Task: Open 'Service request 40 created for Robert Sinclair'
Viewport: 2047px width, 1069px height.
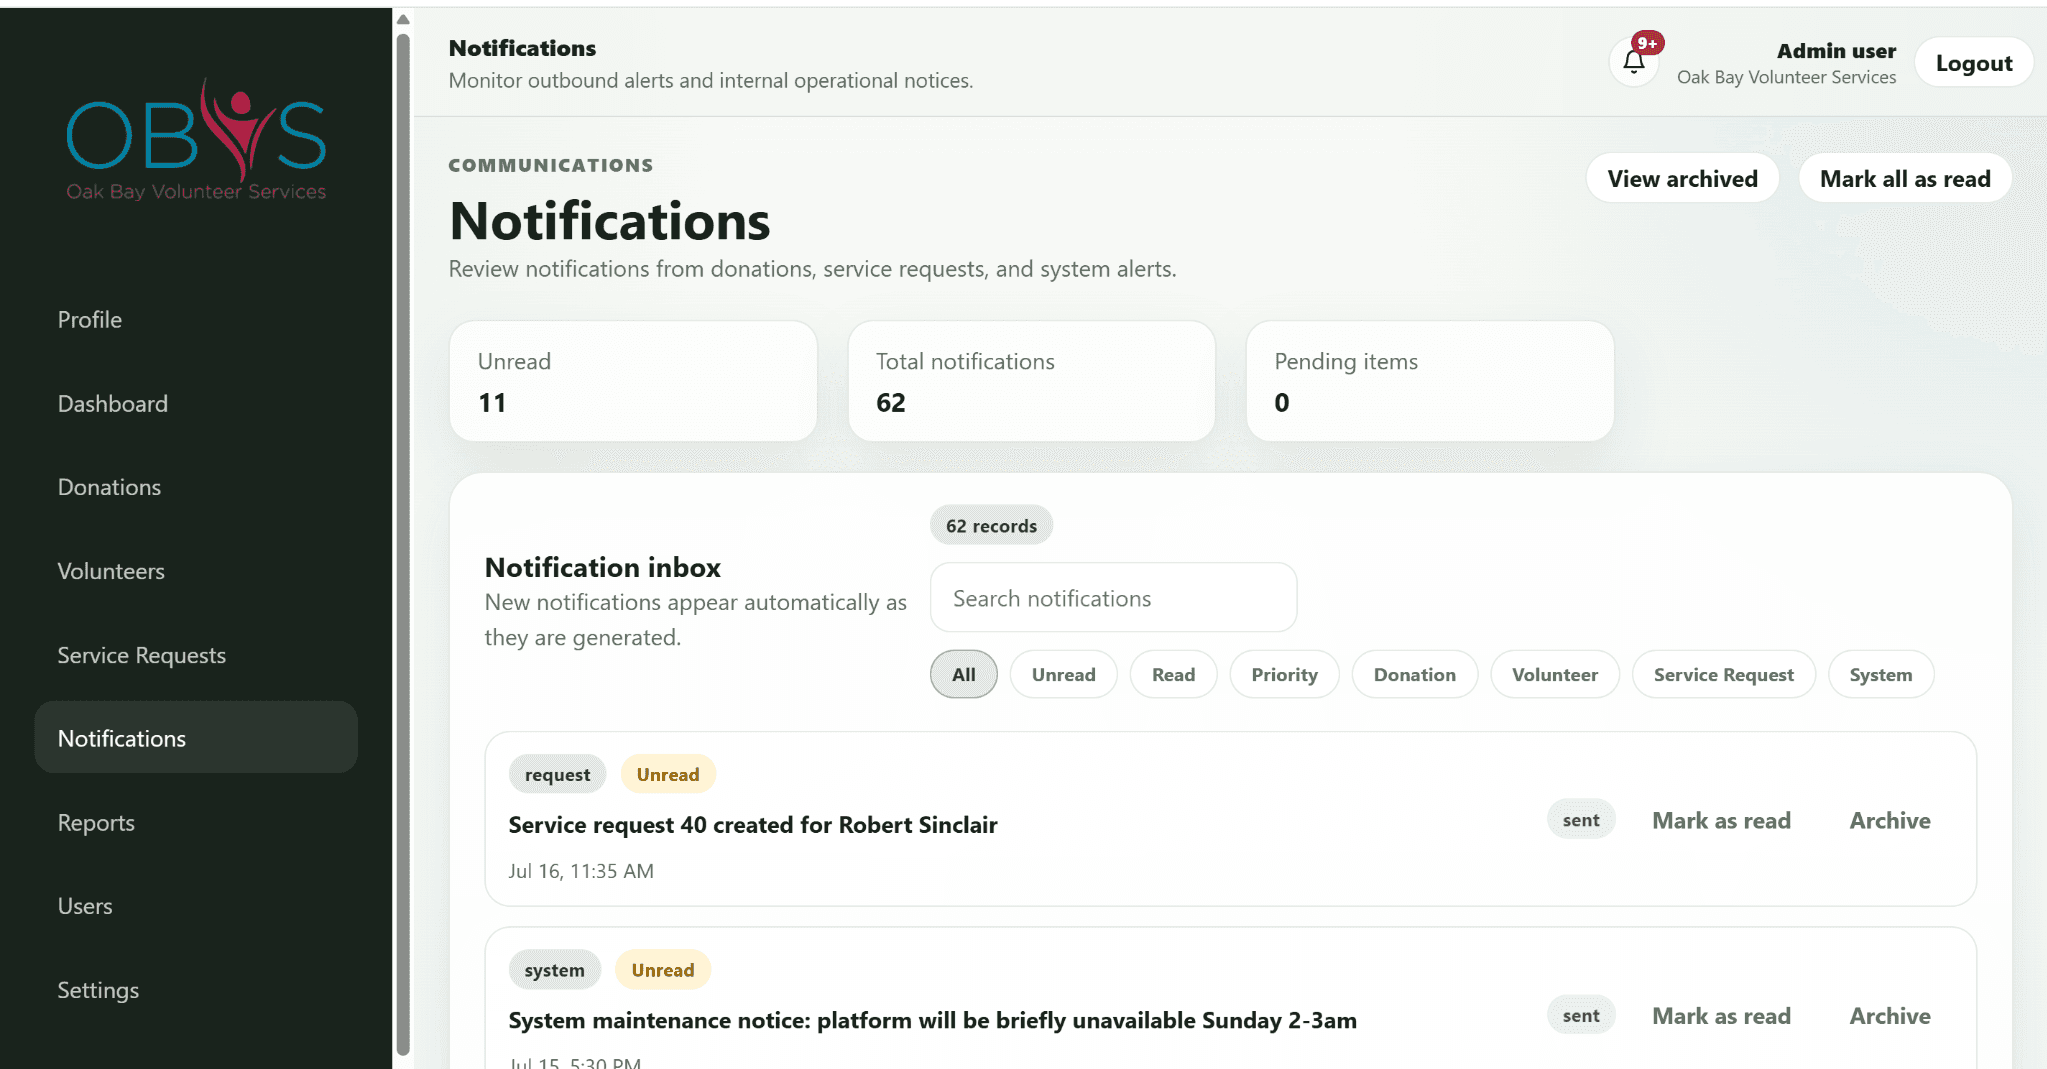Action: point(752,825)
